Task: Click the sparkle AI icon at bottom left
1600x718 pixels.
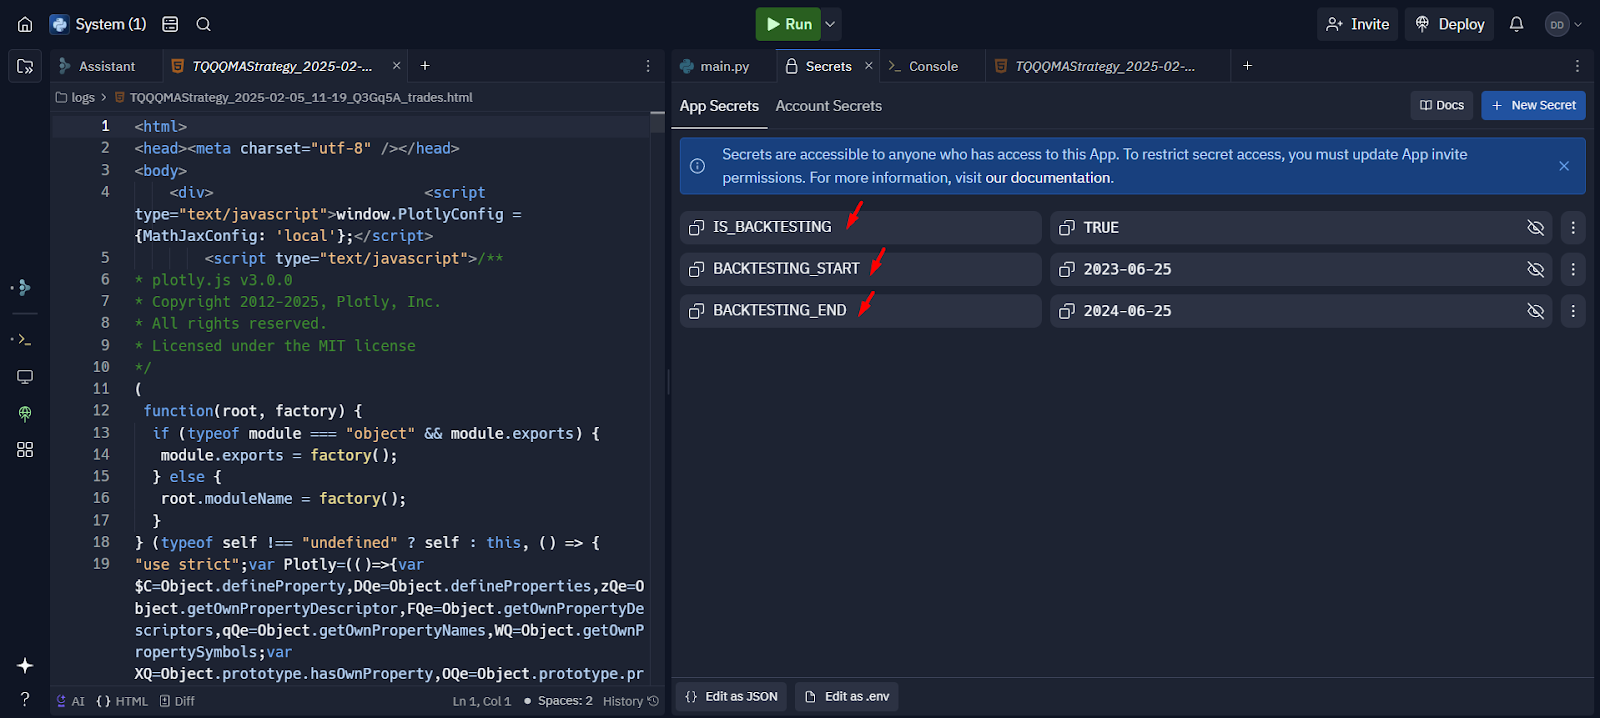Action: tap(25, 665)
